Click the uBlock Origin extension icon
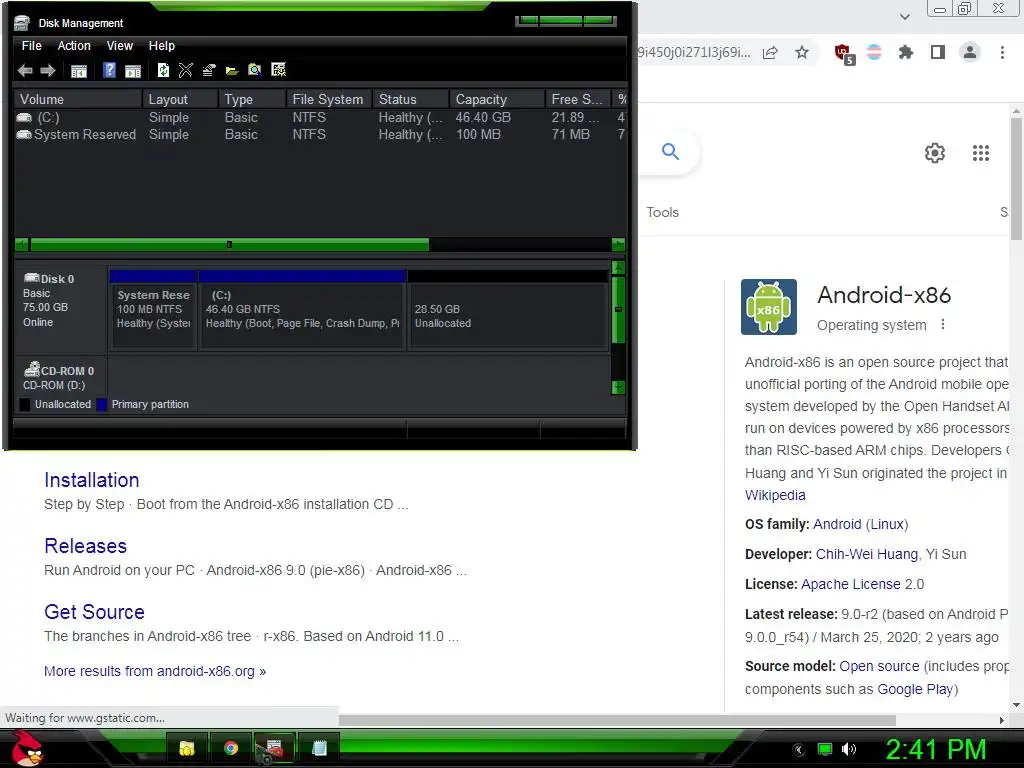 point(844,53)
